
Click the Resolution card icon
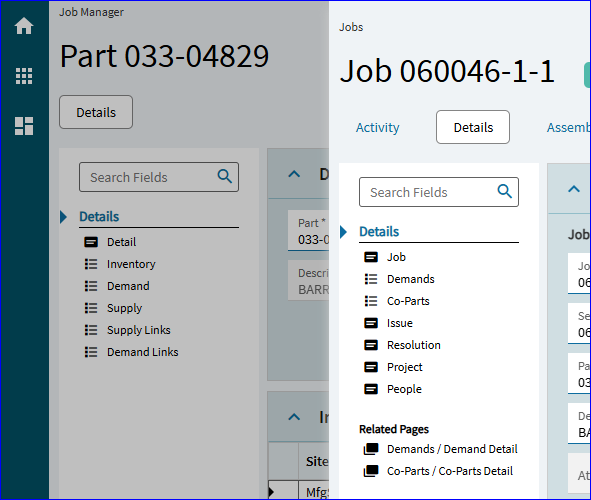[371, 345]
